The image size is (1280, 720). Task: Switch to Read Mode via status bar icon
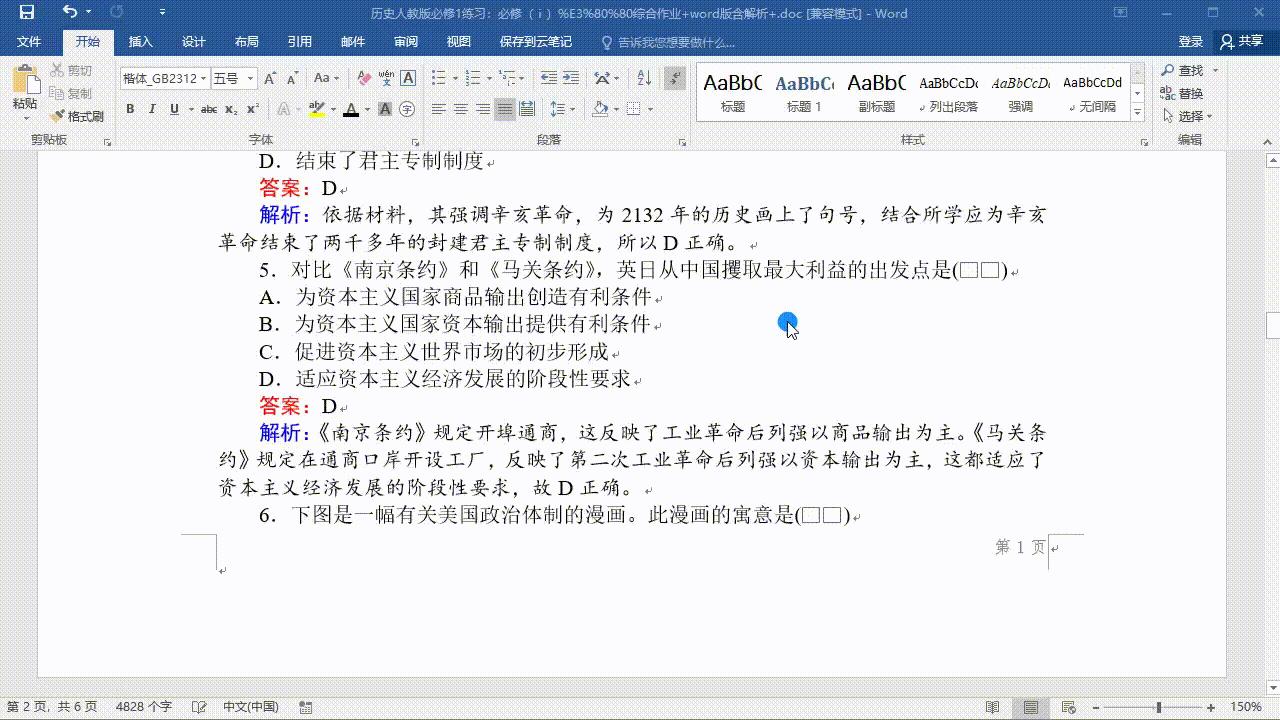(991, 706)
